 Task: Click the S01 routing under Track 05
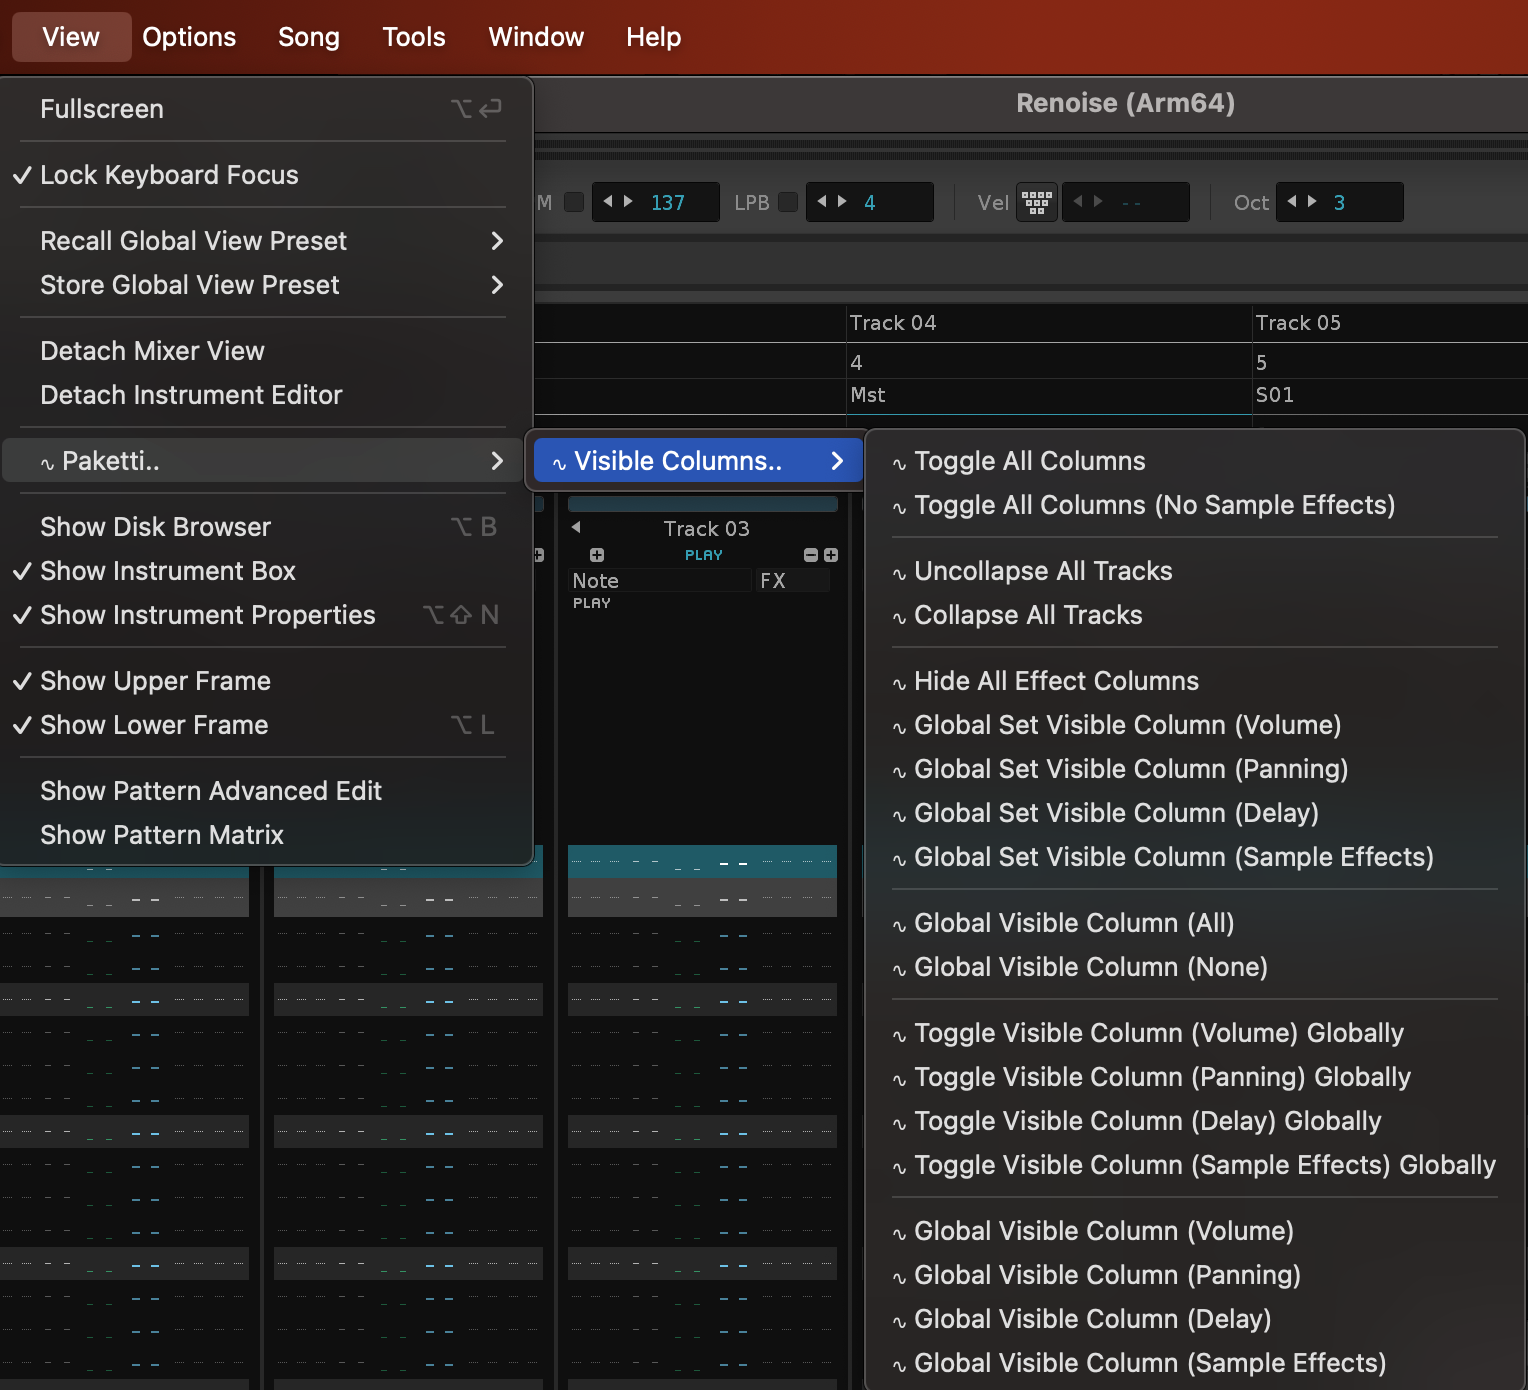1275,395
